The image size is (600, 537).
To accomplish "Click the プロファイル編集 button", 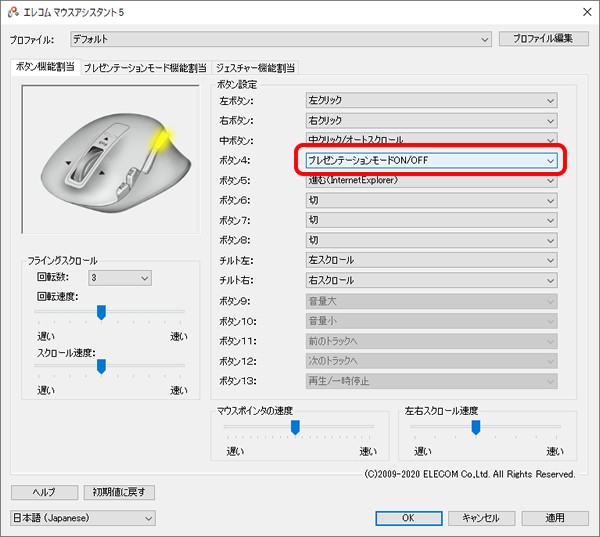I will 543,39.
